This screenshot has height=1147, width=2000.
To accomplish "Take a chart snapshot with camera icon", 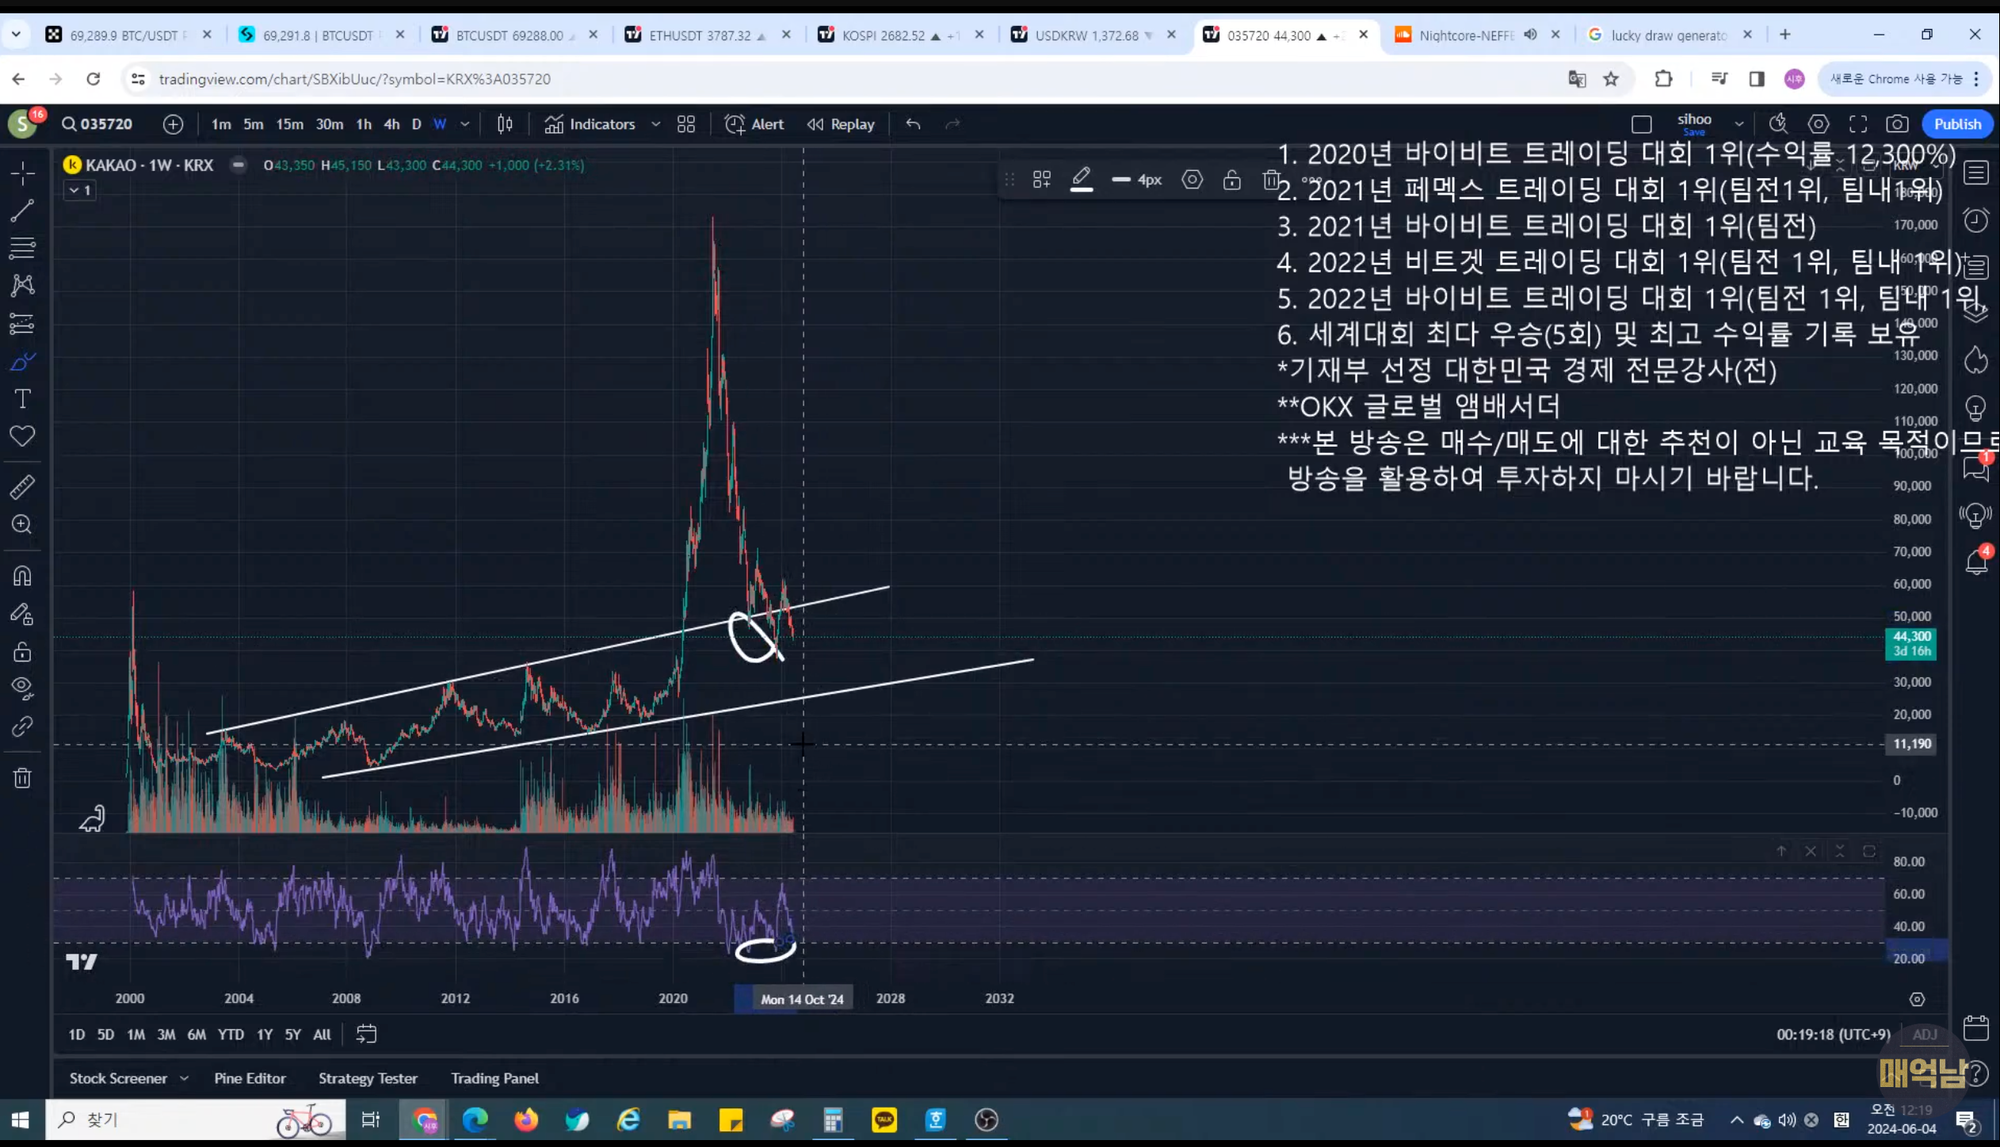I will [1897, 124].
